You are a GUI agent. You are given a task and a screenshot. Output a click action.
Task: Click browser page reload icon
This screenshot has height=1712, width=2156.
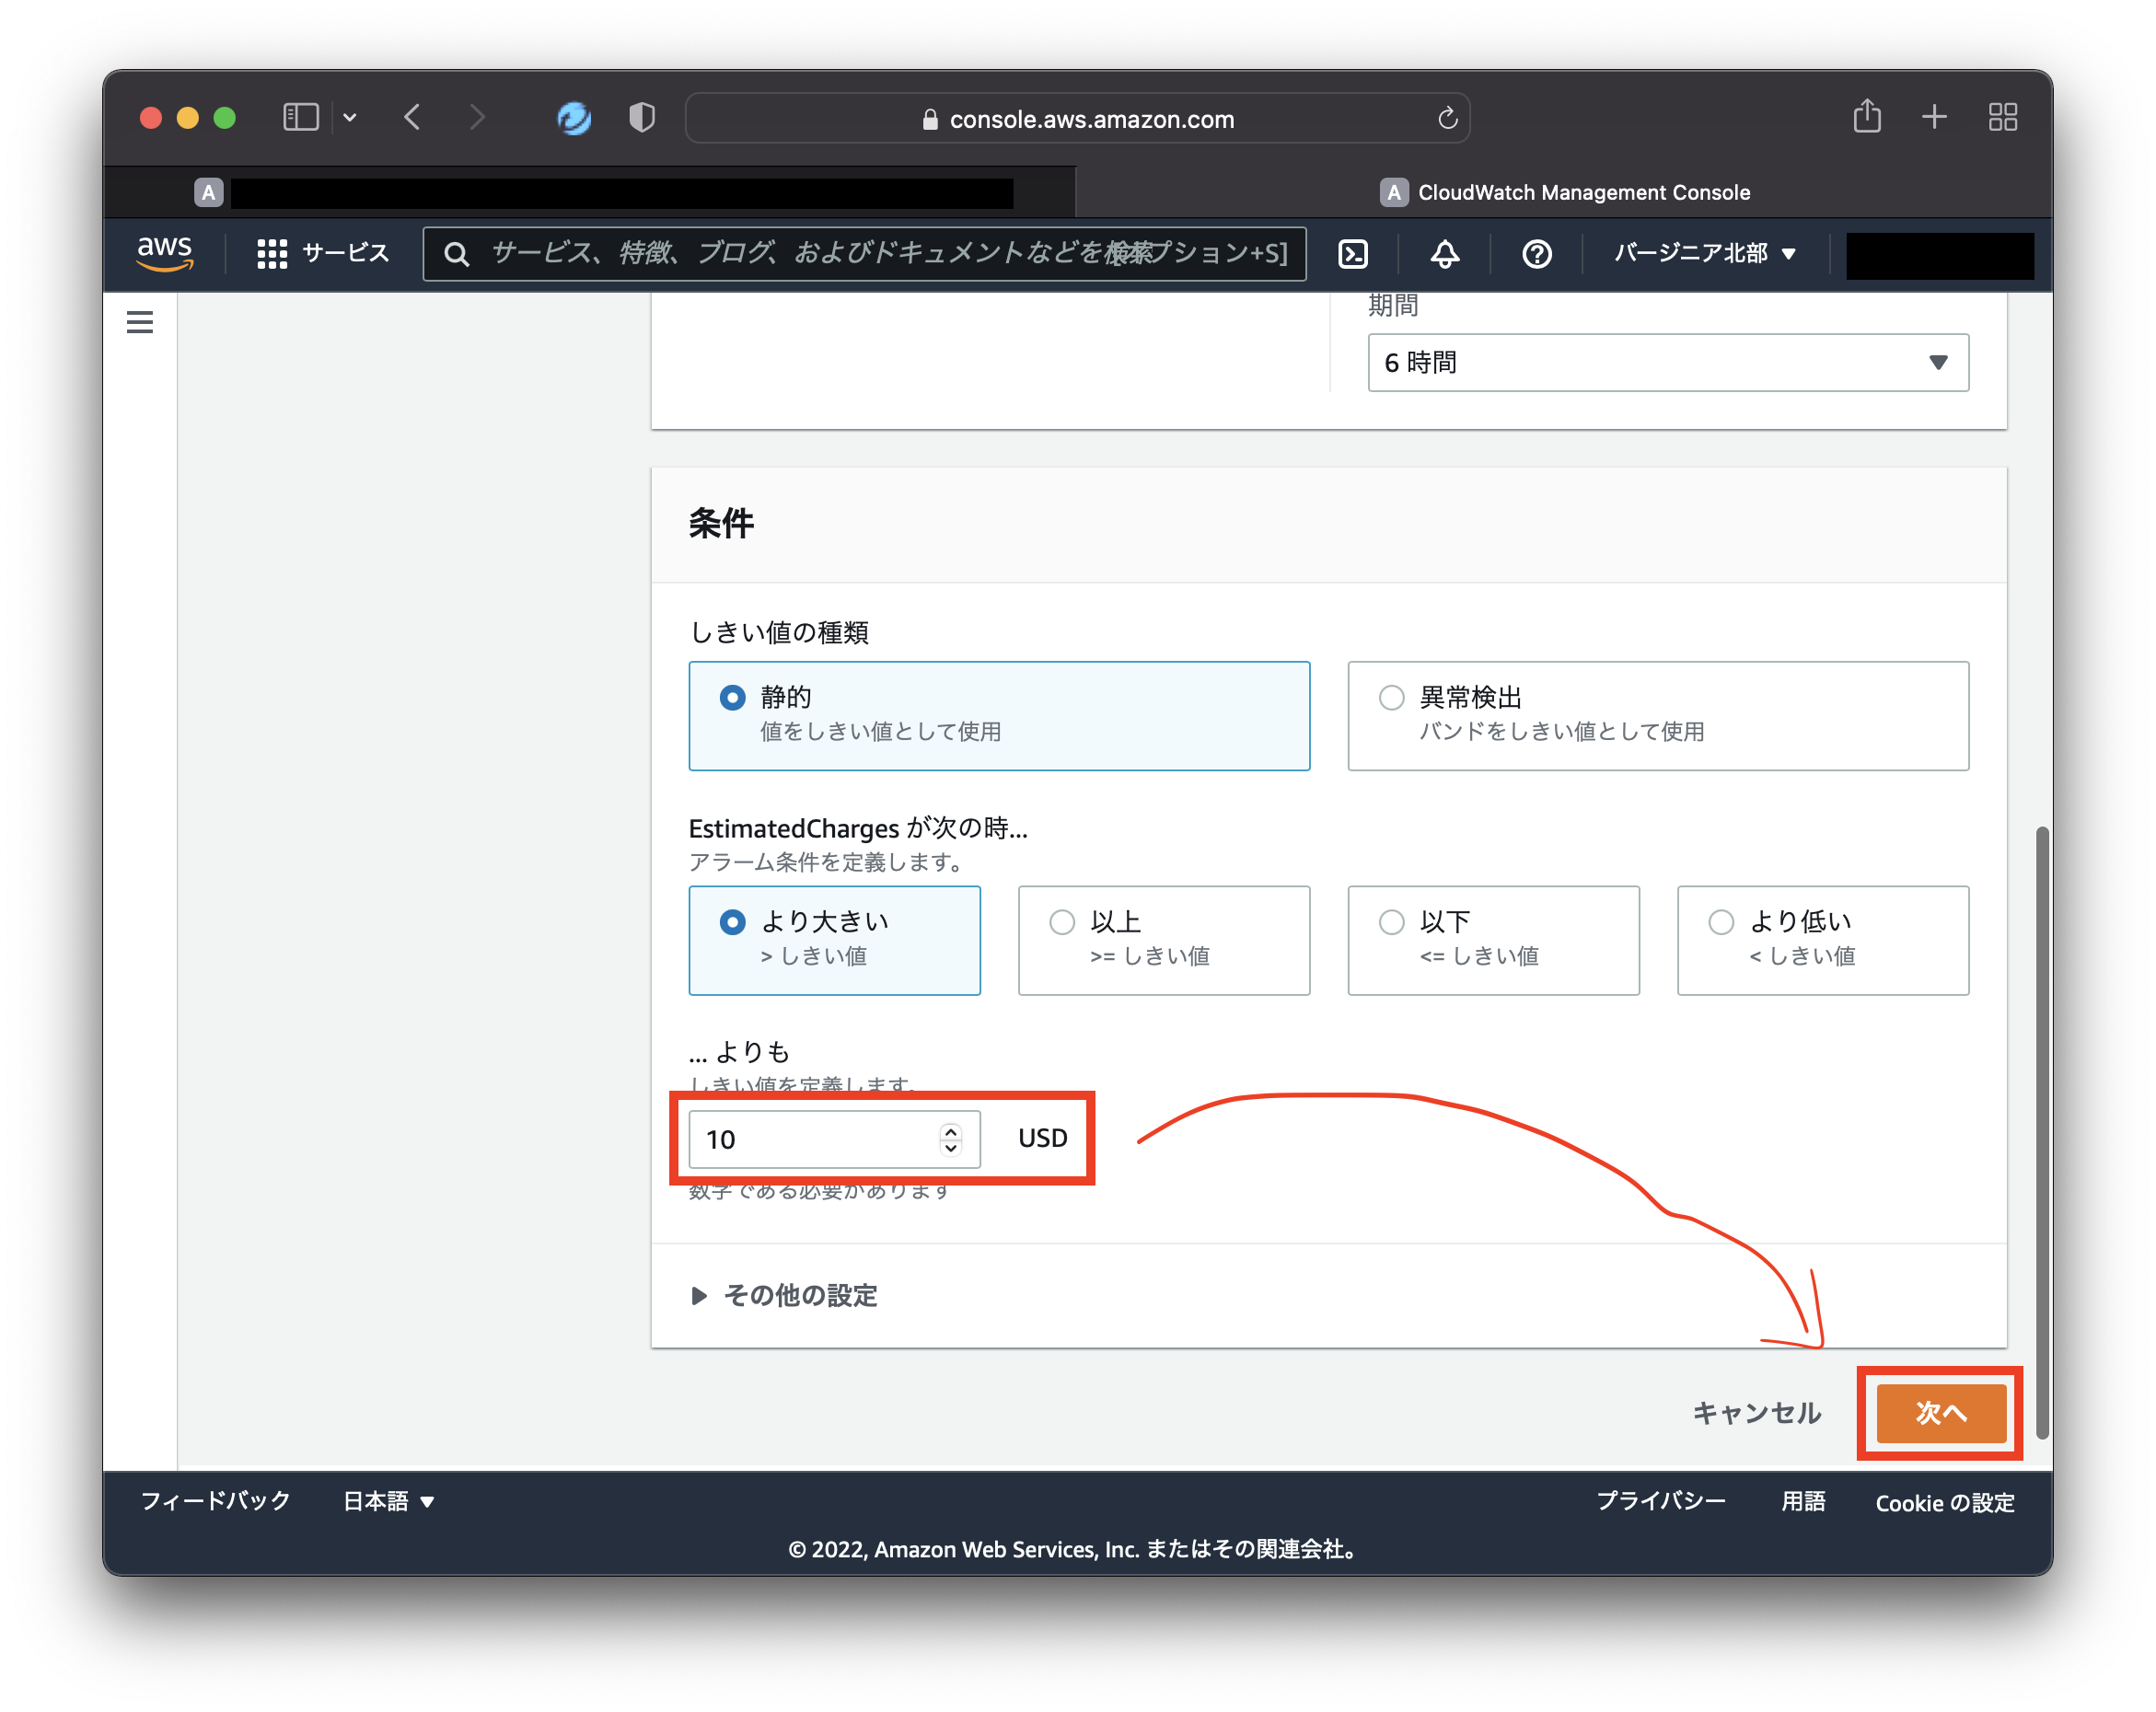coord(1447,119)
